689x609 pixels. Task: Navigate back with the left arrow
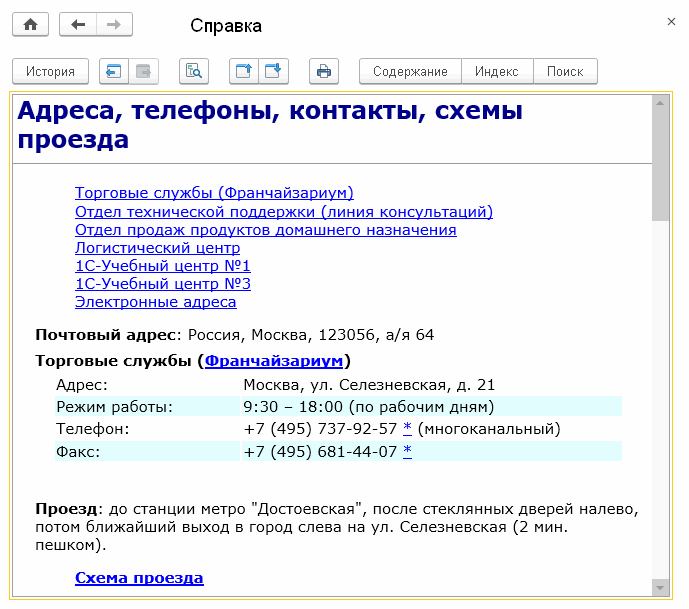click(x=78, y=25)
